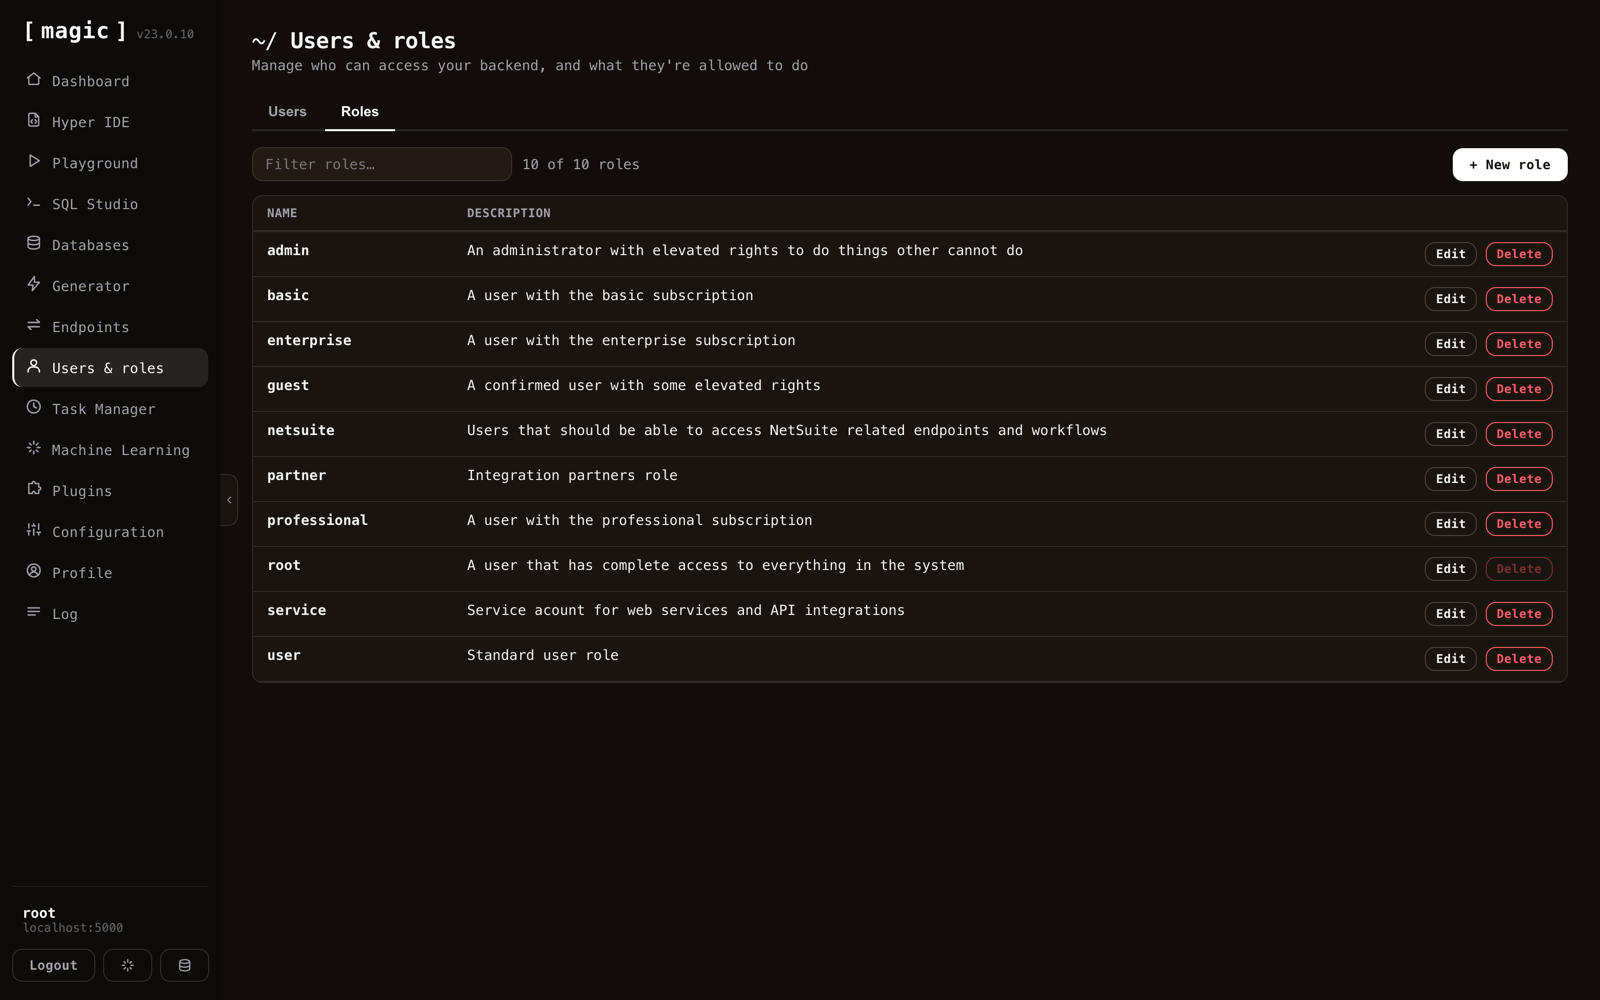Viewport: 1600px width, 1000px height.
Task: Open the Plugins puzzle icon
Action: pyautogui.click(x=34, y=489)
